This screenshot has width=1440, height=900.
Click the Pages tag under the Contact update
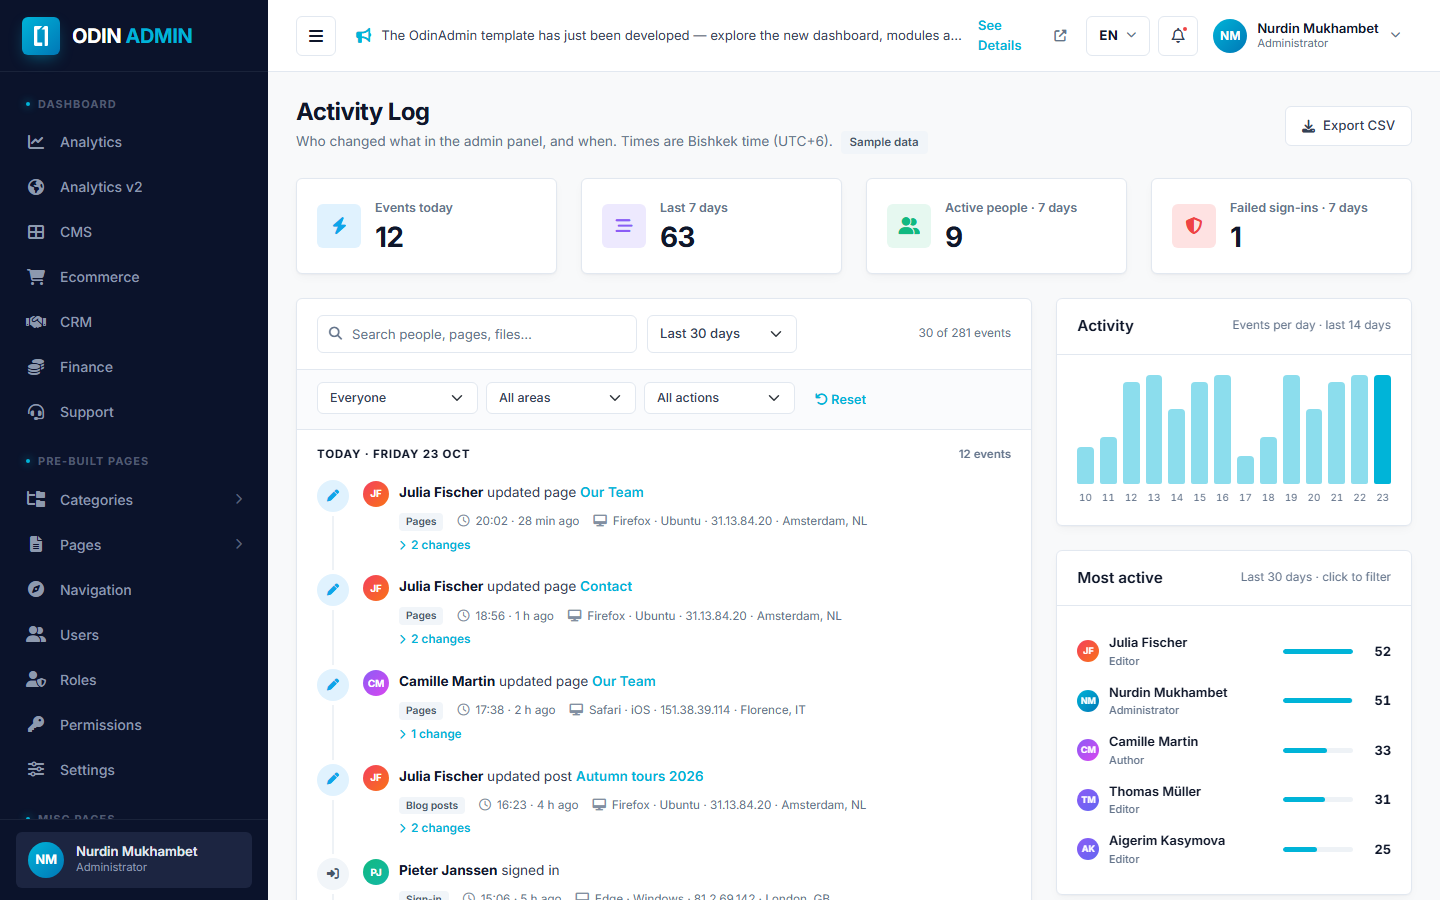pos(421,616)
